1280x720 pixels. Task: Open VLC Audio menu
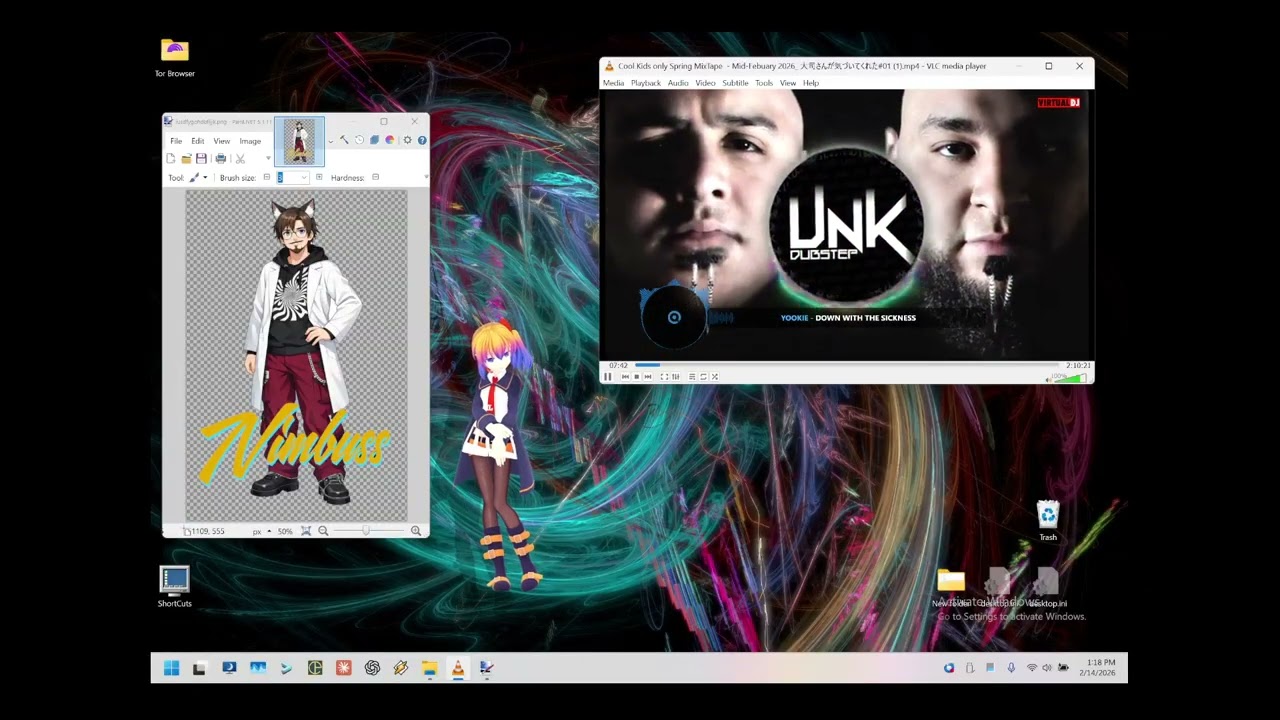pos(678,83)
